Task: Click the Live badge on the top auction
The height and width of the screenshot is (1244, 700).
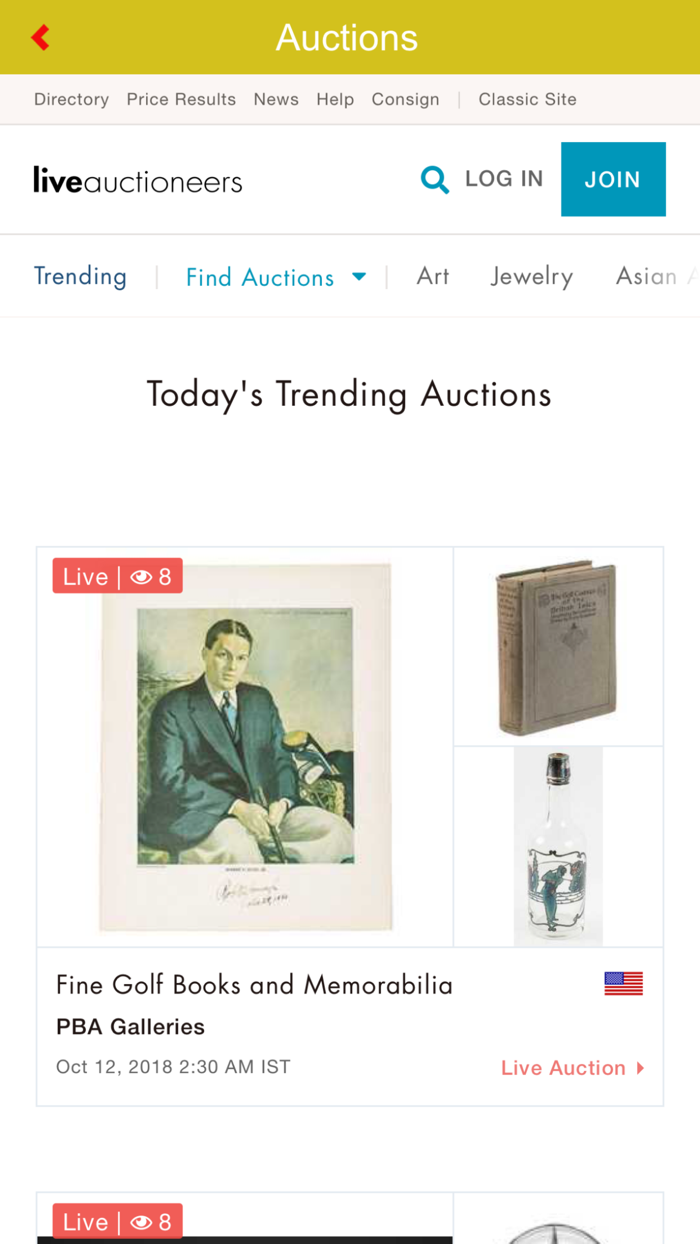Action: tap(117, 576)
